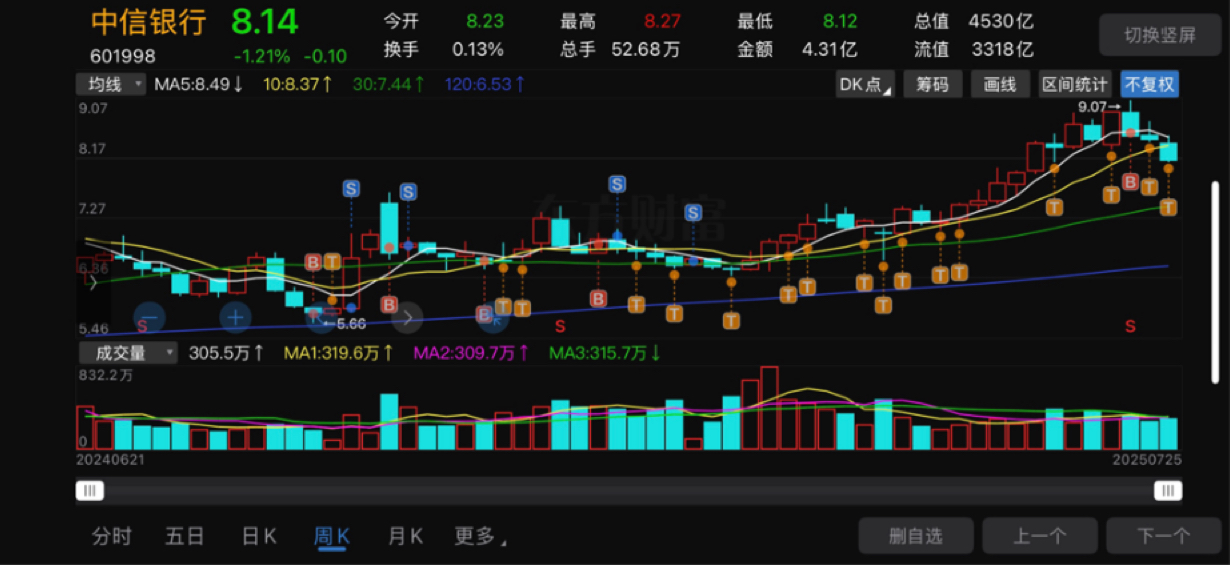The image size is (1230, 565).
Task: Go to previous stock with 上一个
Action: 1040,537
